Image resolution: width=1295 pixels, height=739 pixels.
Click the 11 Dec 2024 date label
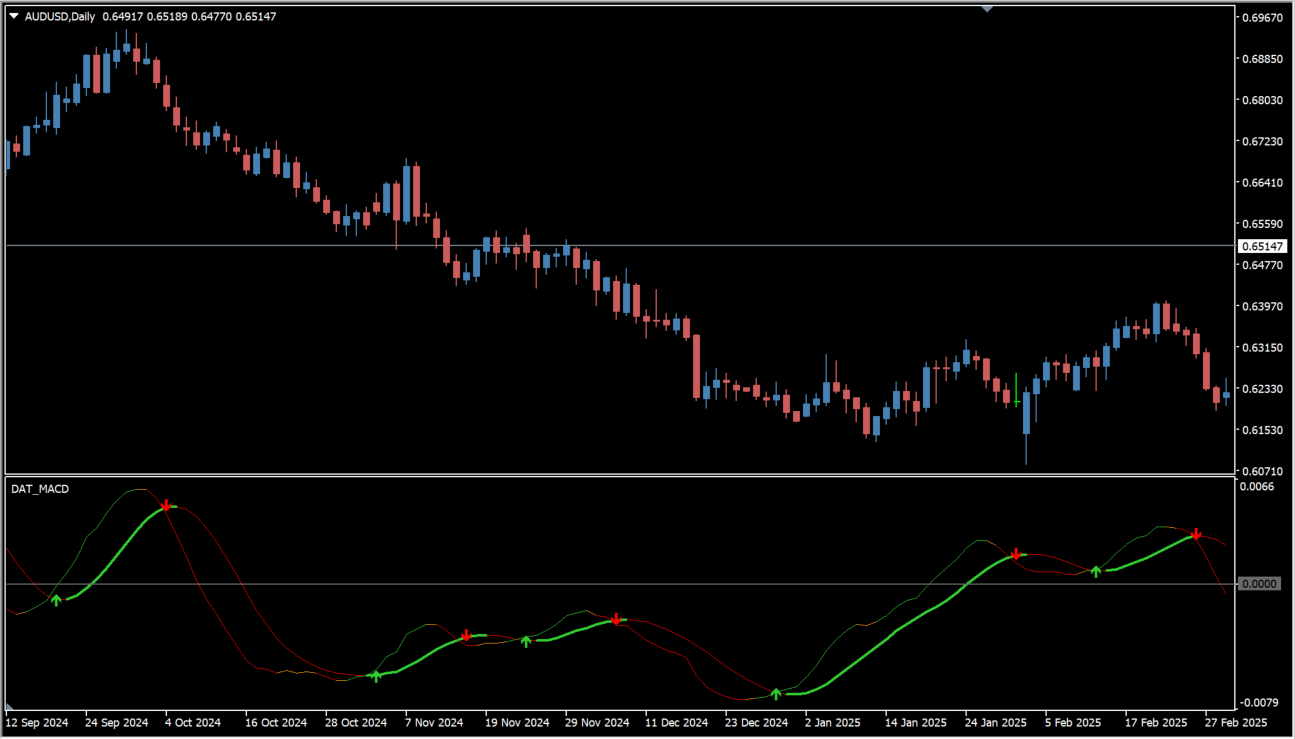pos(677,722)
